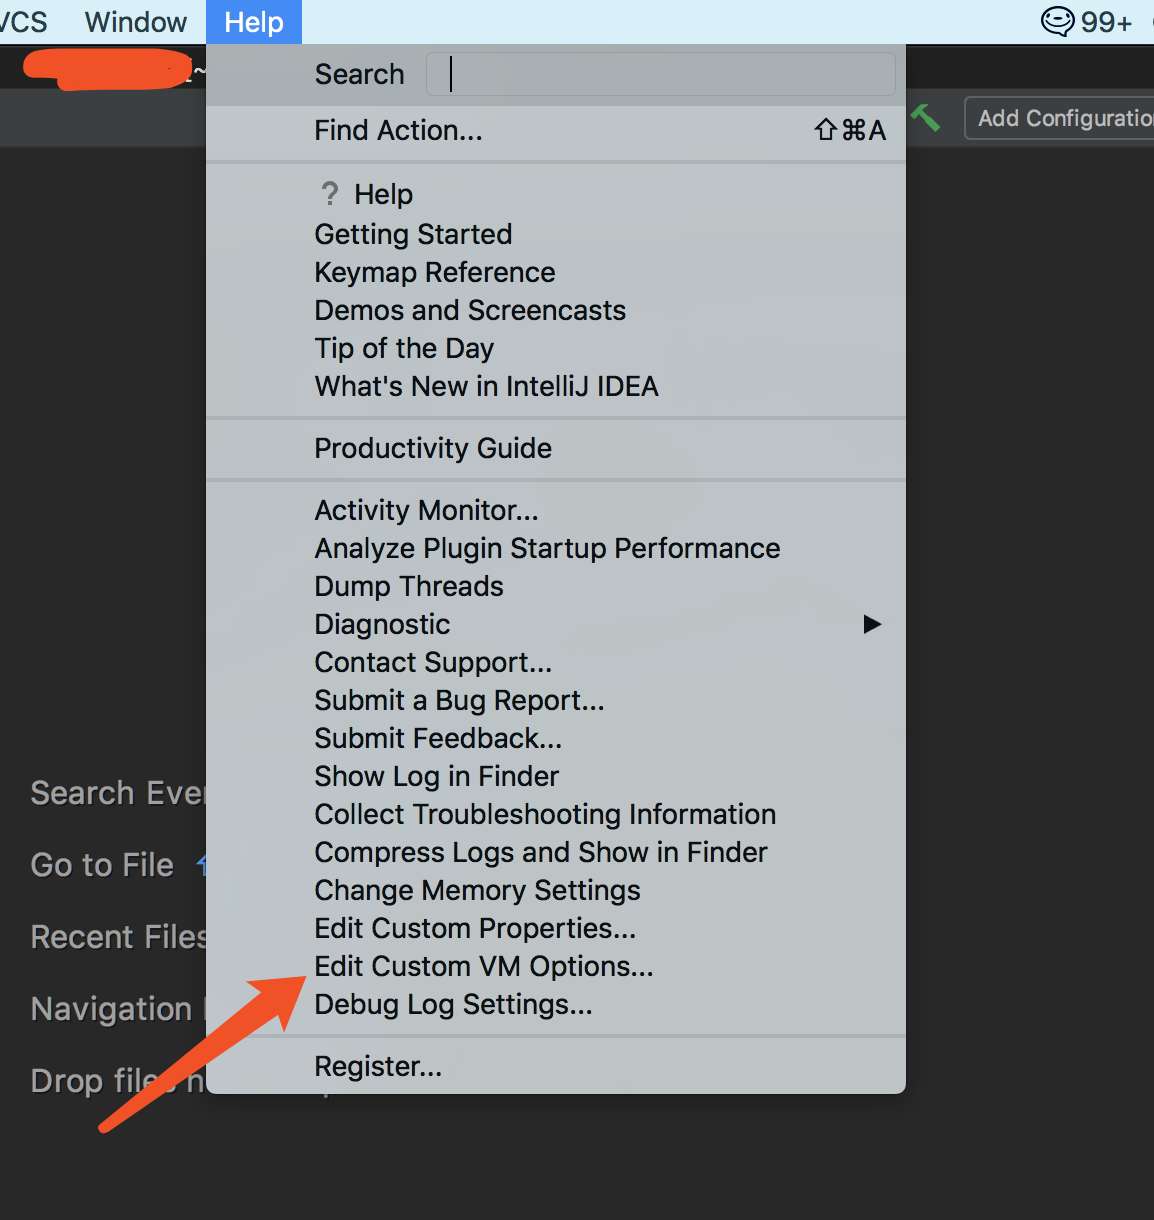
Task: Click the Help menu search field
Action: point(660,74)
